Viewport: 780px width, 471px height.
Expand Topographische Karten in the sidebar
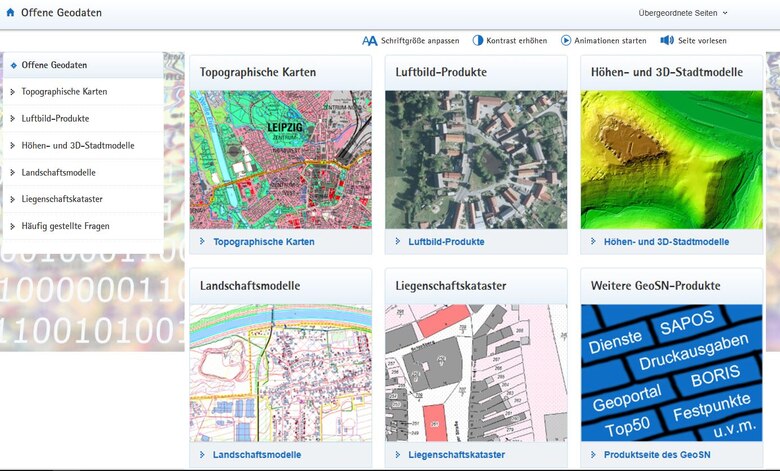[64, 92]
